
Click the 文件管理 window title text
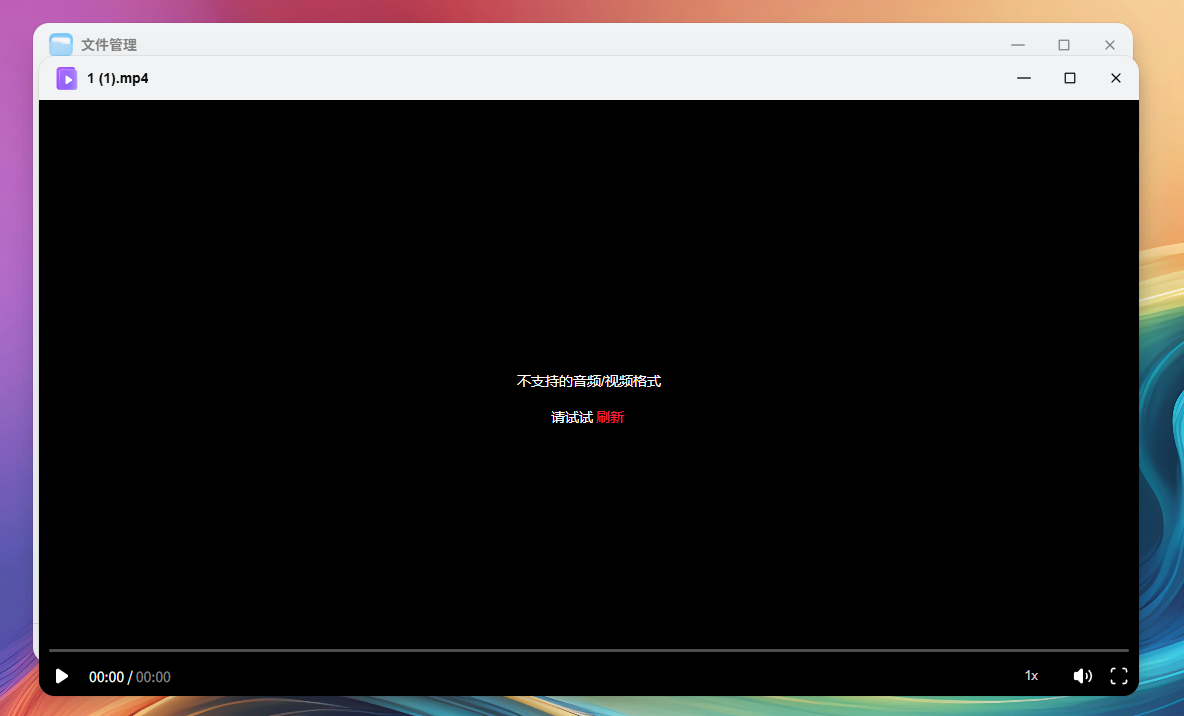(109, 45)
